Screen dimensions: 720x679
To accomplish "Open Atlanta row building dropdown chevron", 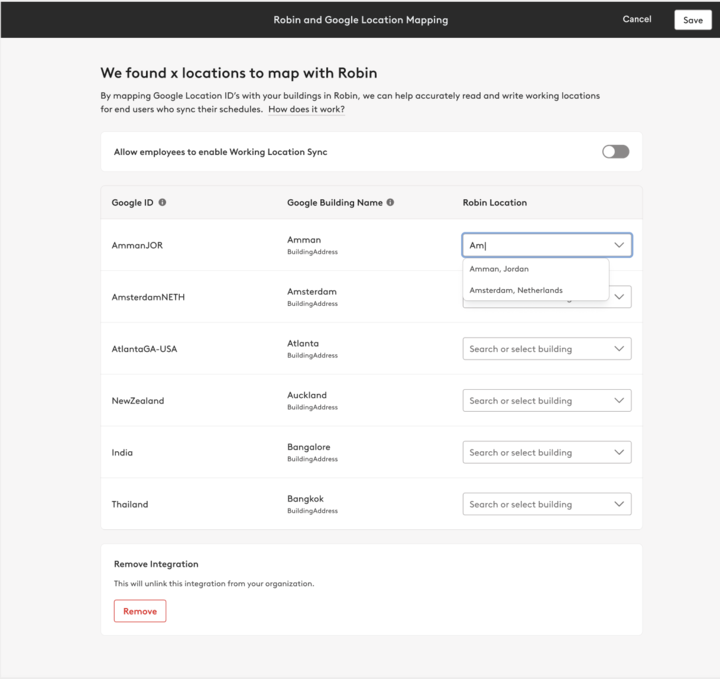I will (x=619, y=349).
